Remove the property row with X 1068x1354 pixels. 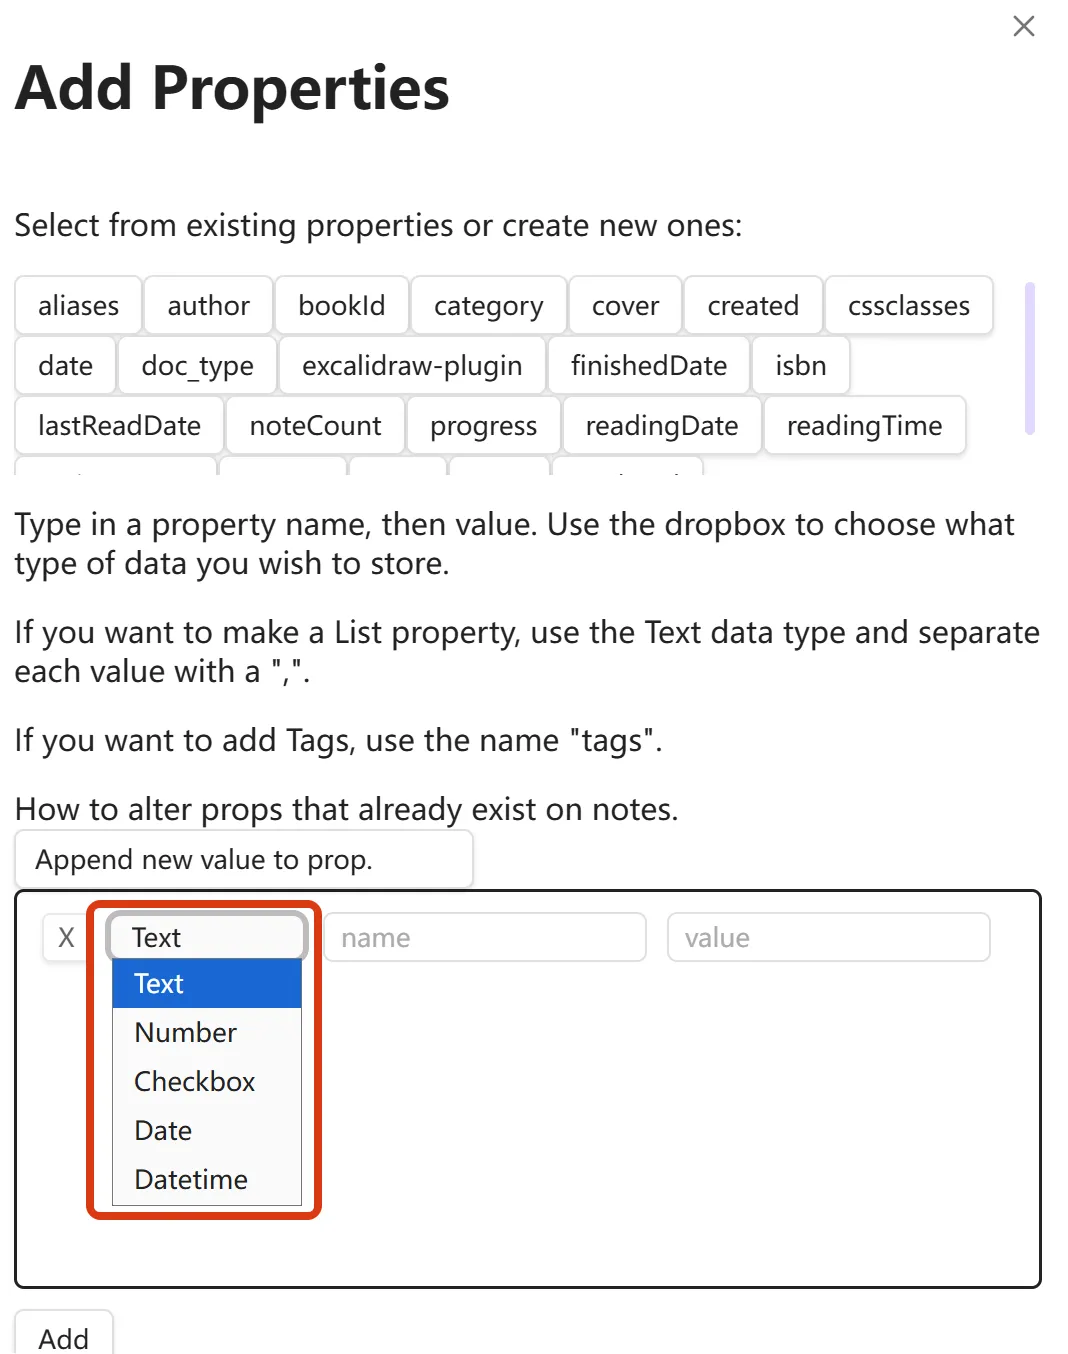(66, 938)
